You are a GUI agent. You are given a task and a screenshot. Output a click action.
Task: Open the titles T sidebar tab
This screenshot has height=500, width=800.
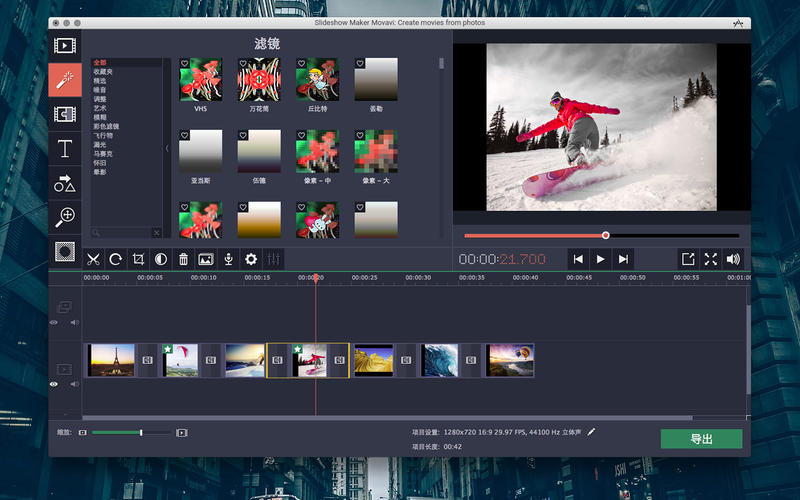[x=65, y=148]
